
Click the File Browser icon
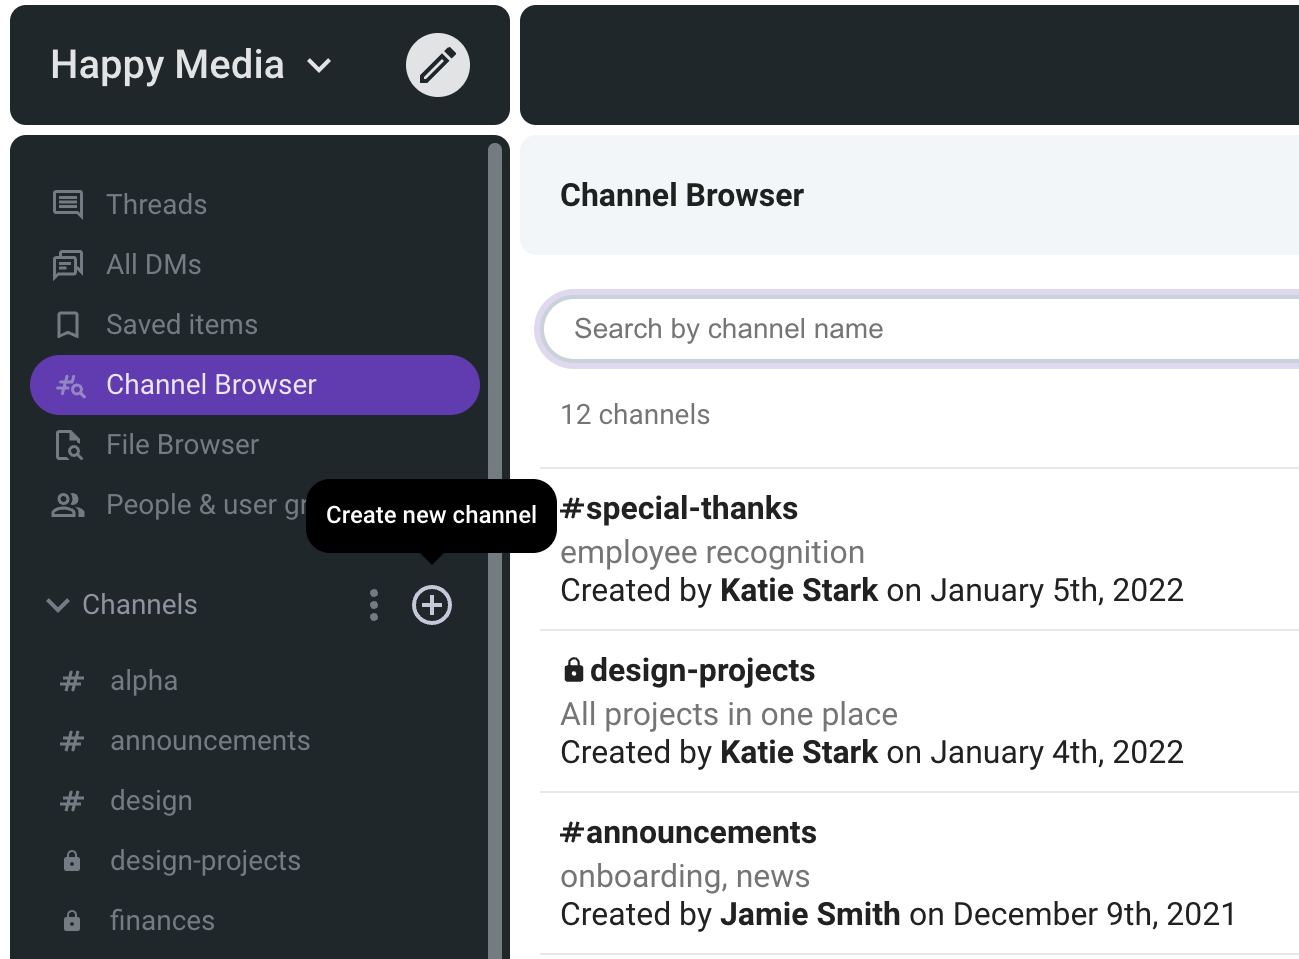68,445
